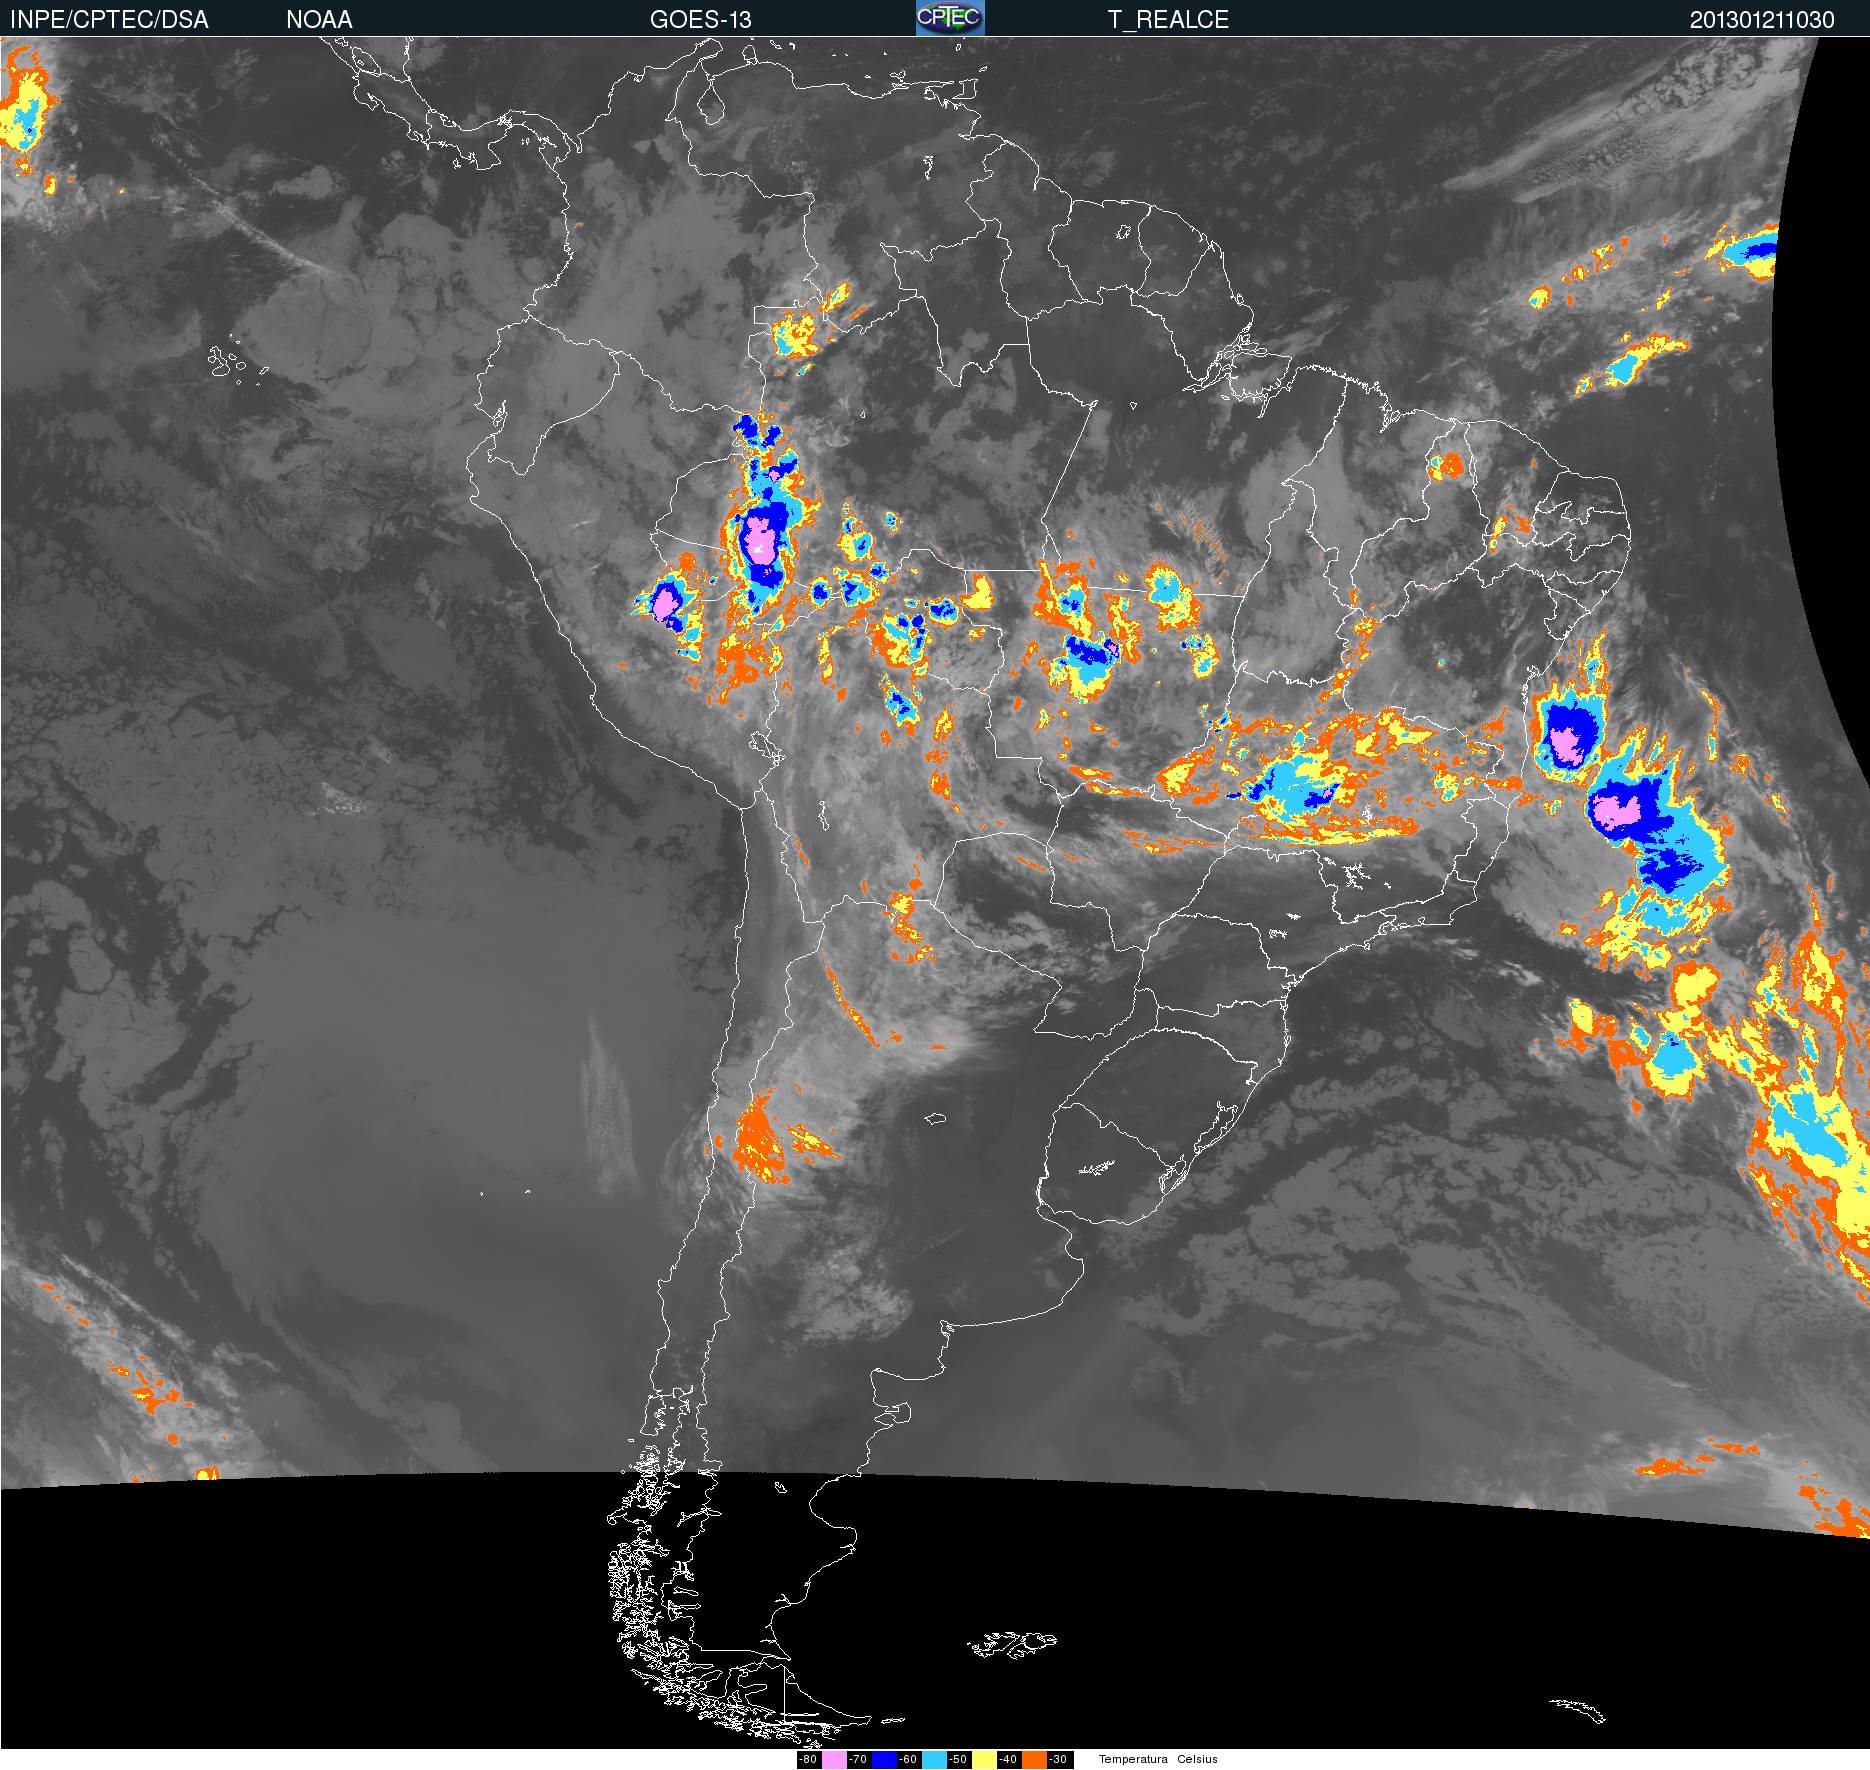Click the orange legend color swatch

coord(1034,1760)
